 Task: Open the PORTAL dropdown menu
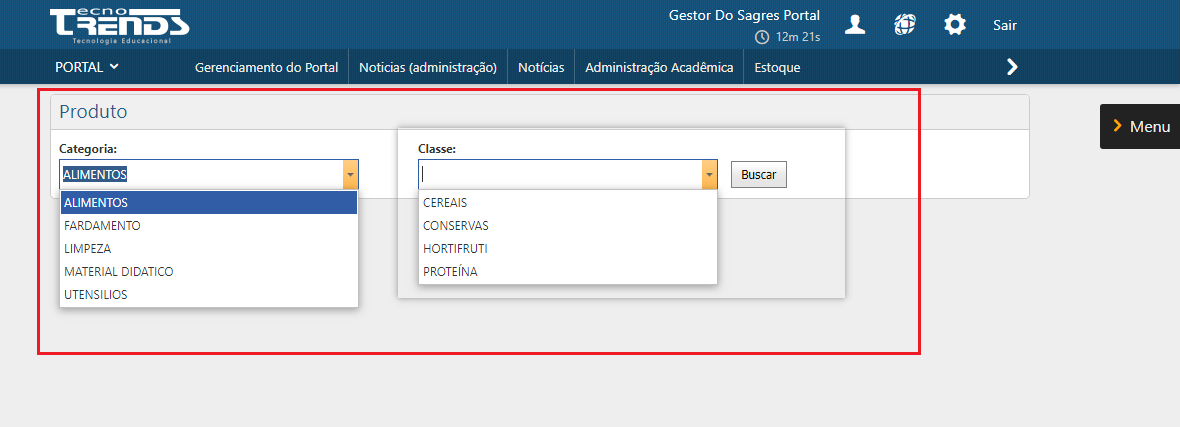point(87,67)
